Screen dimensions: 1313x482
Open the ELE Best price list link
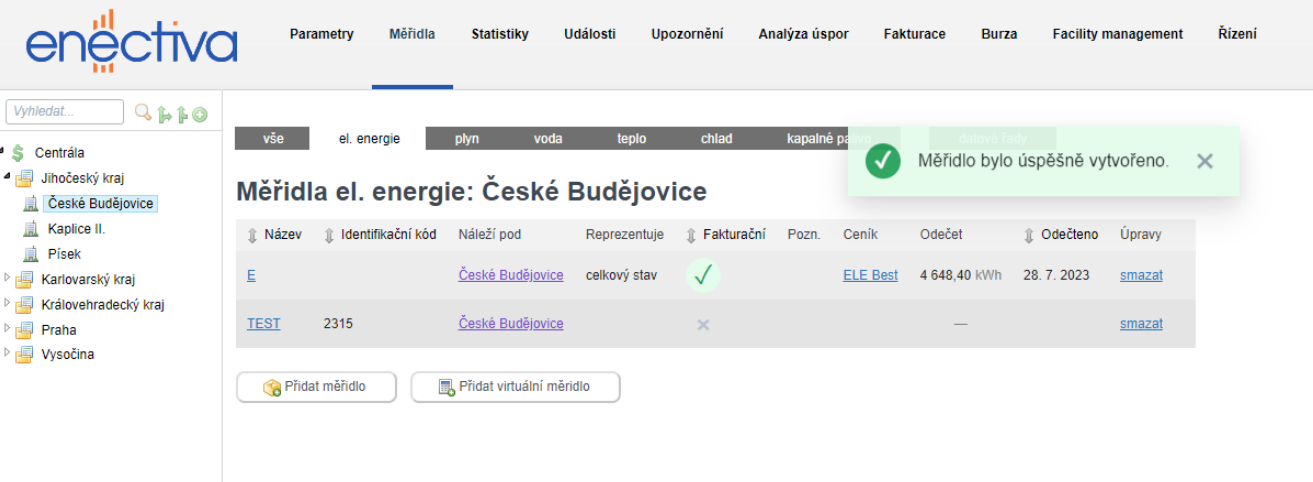[870, 275]
